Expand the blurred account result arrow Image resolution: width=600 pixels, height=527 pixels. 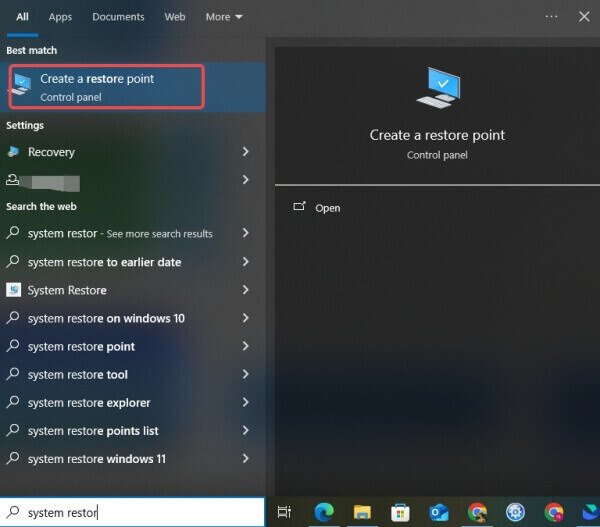(246, 180)
